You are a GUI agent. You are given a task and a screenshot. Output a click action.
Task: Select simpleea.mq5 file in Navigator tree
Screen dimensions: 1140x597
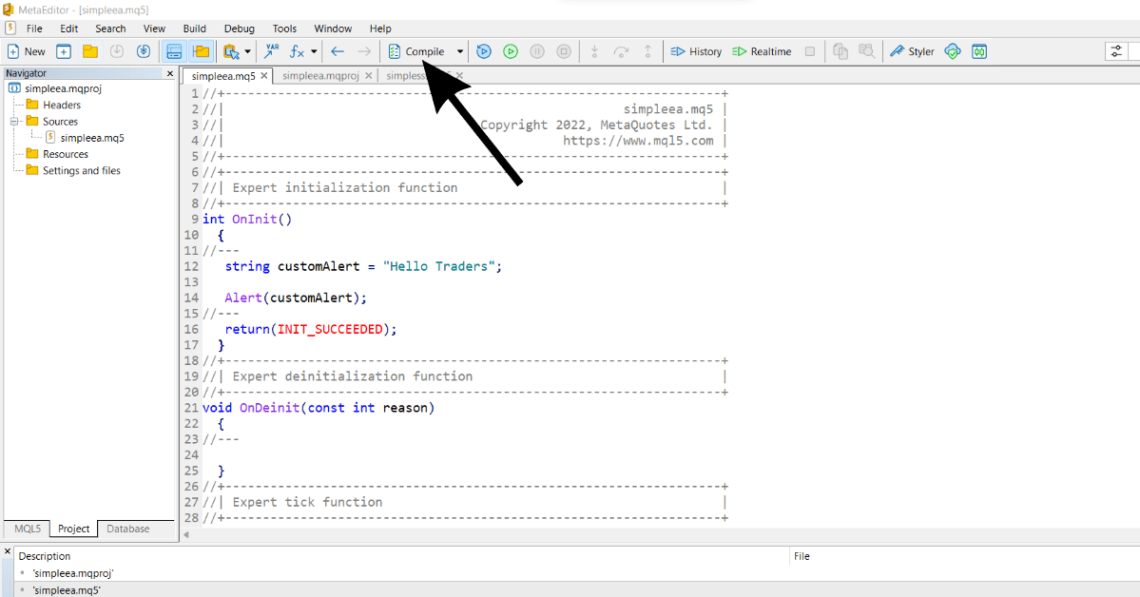coord(92,138)
